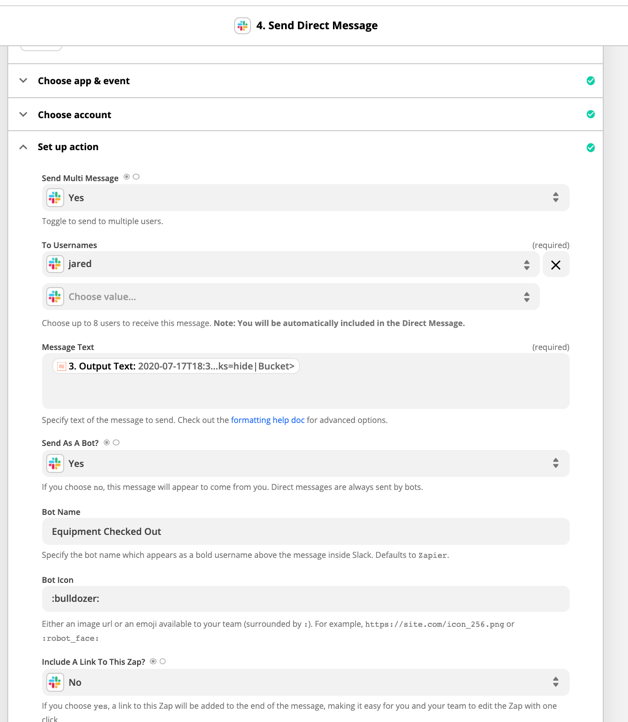Click the 3. Output Text data pill
Image resolution: width=628 pixels, height=722 pixels.
[x=176, y=367]
